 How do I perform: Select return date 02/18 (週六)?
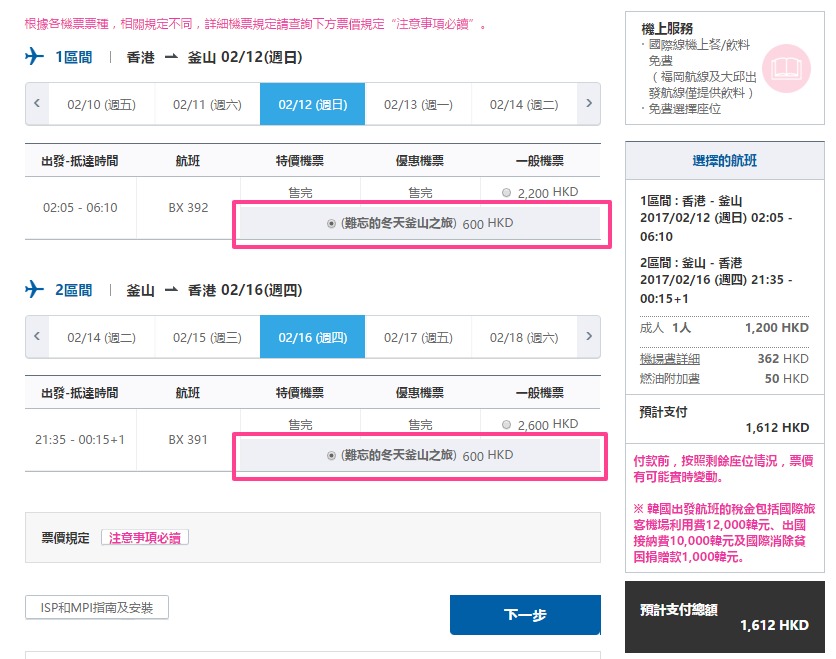click(524, 337)
